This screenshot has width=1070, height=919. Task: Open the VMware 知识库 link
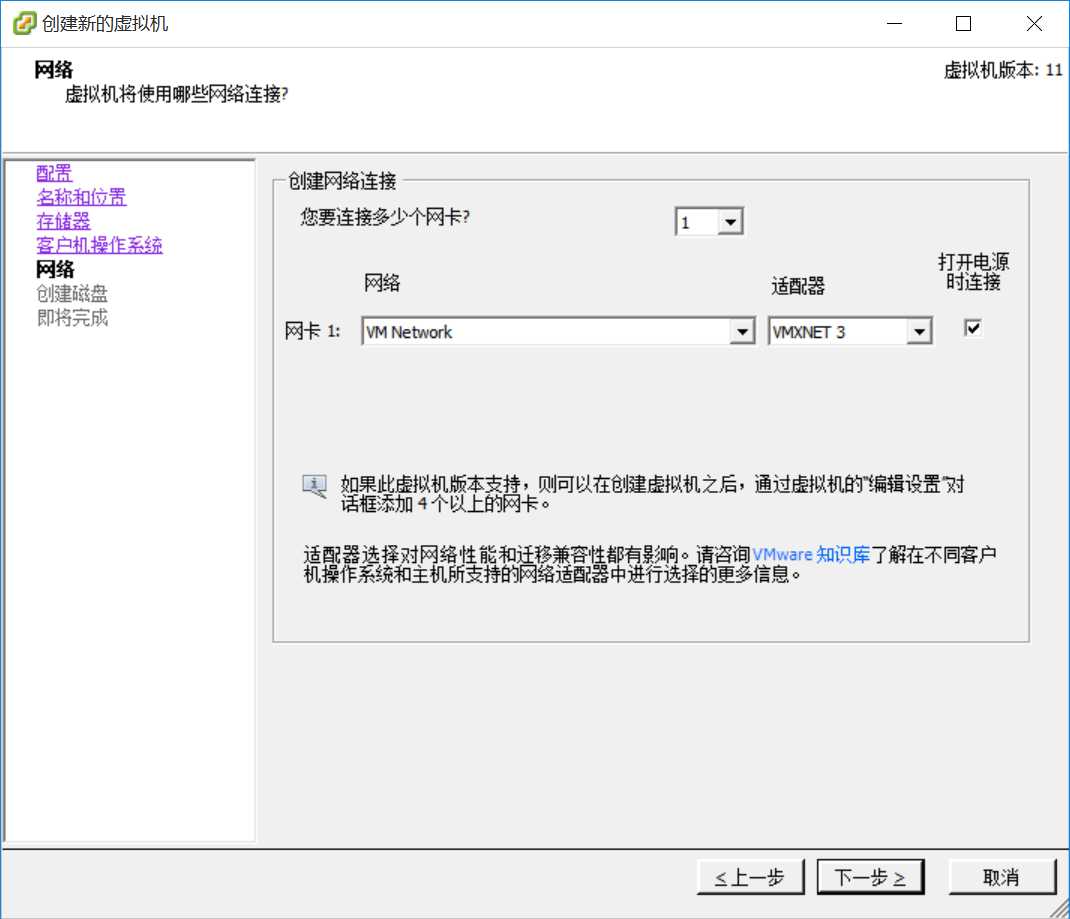811,554
